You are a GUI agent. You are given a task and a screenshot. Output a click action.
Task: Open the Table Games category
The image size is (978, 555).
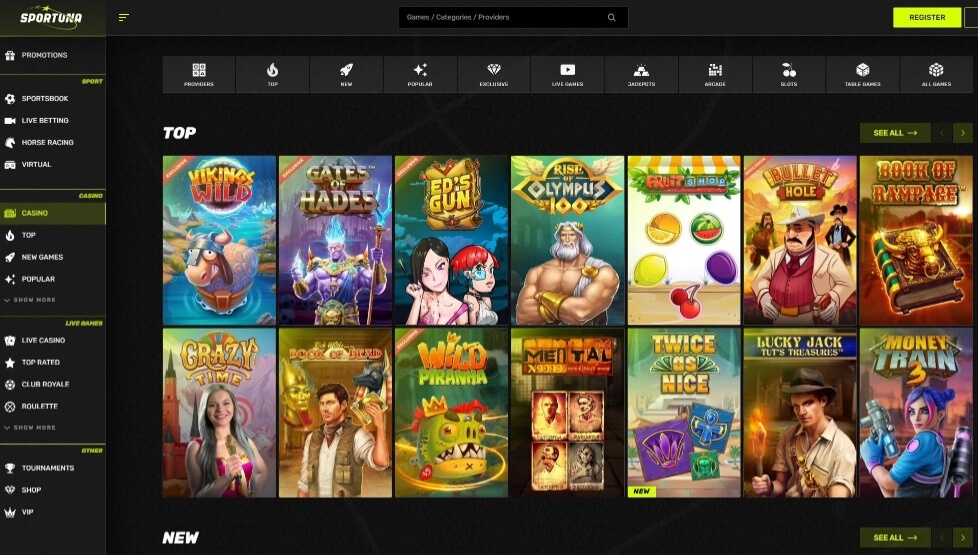863,74
